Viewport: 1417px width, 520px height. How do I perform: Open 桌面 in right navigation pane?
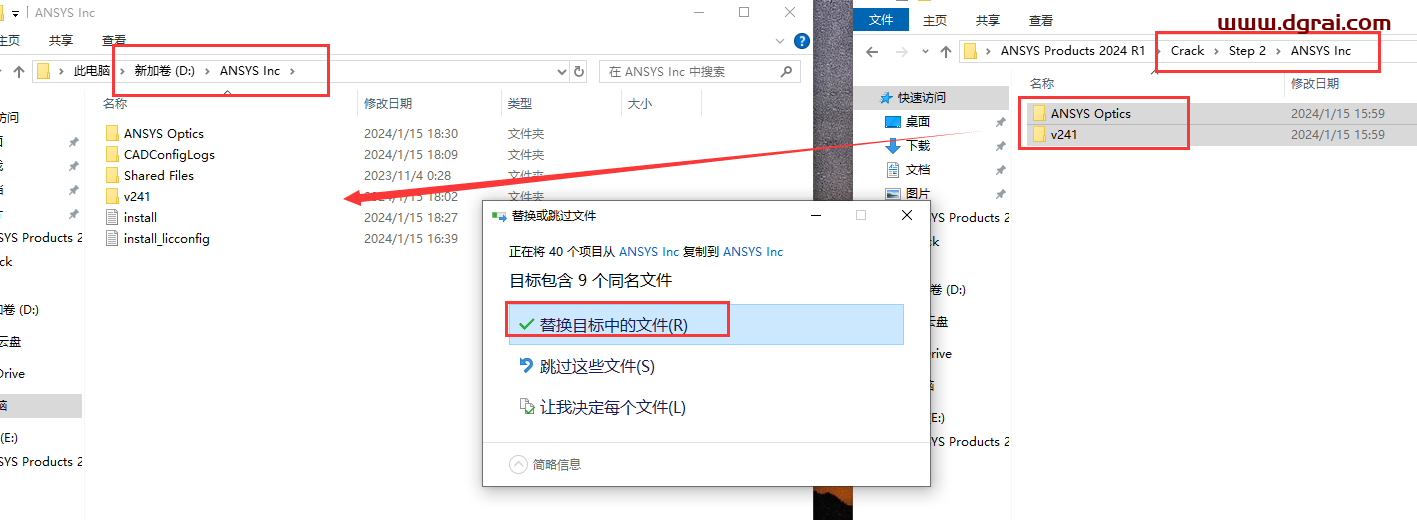918,122
